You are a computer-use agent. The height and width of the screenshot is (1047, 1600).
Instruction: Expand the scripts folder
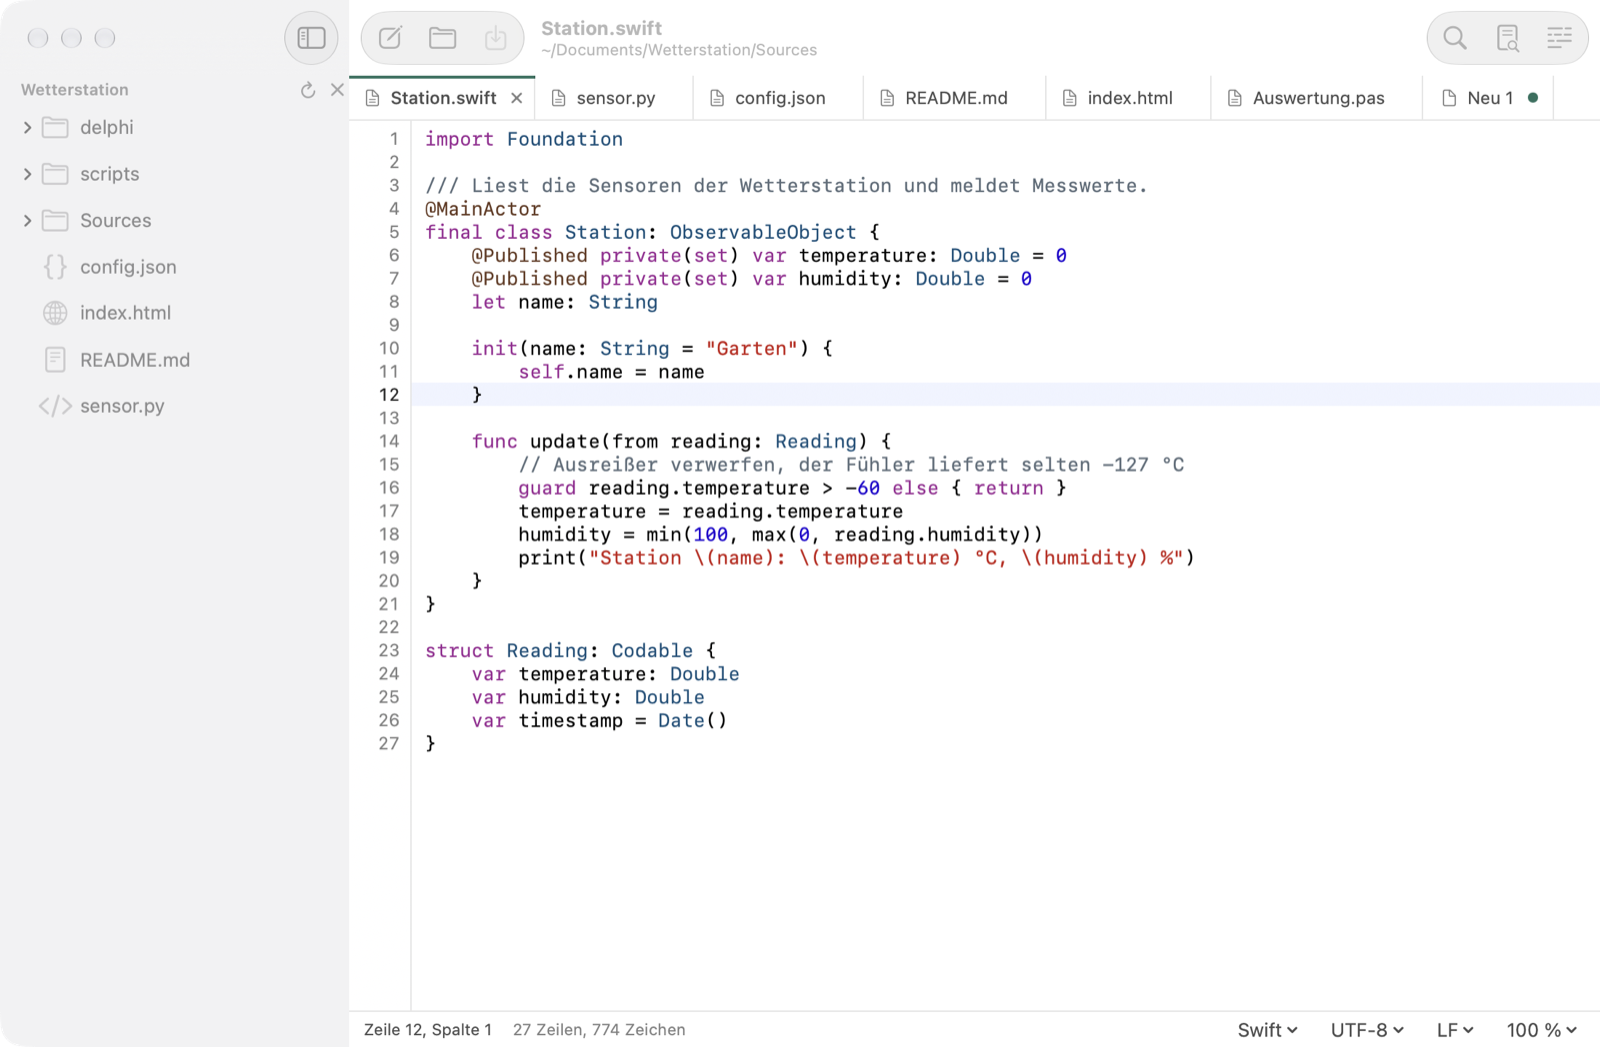27,174
